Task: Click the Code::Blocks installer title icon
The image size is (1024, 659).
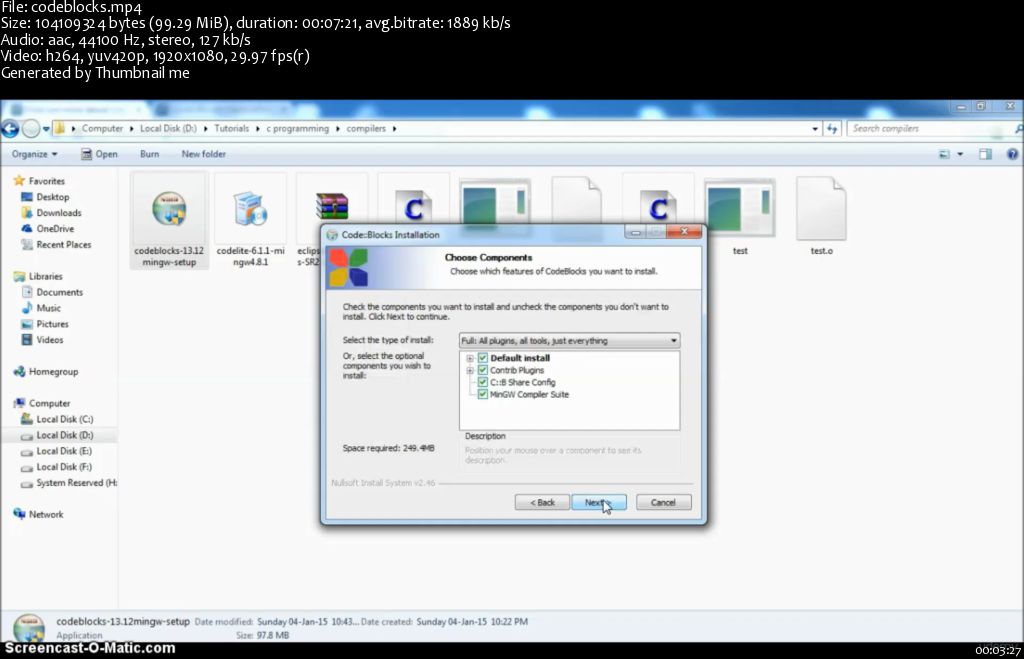Action: (x=332, y=234)
